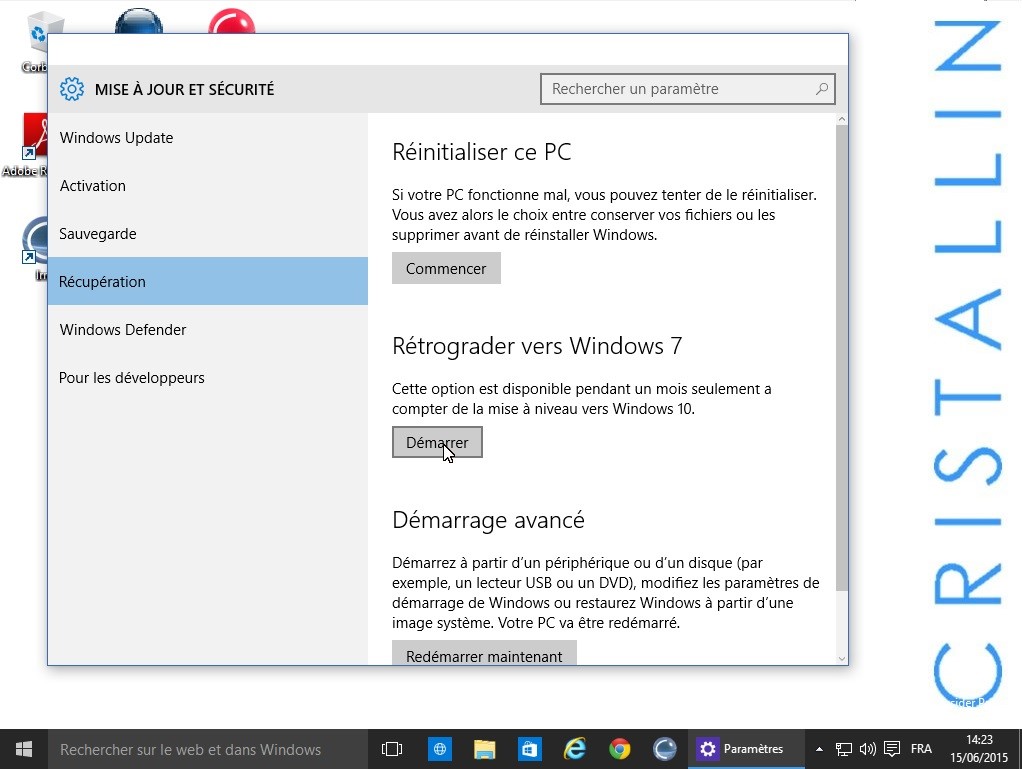This screenshot has width=1022, height=769.
Task: Open Task View from the taskbar
Action: tap(392, 749)
